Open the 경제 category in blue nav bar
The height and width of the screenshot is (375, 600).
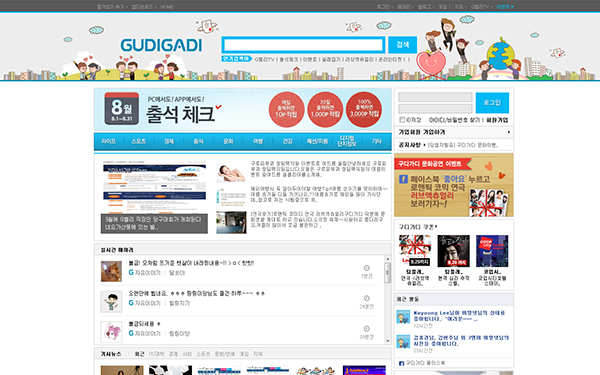click(x=169, y=141)
